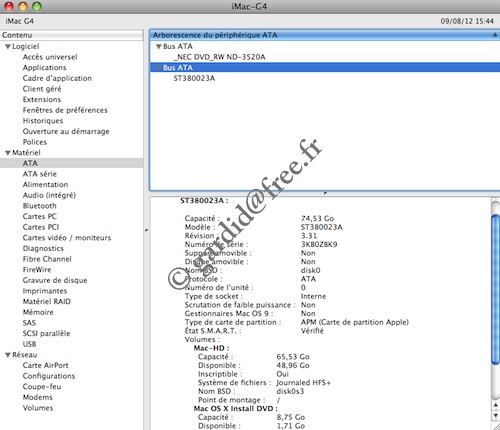Select Fenêtres de préférences
Image resolution: width=500 pixels, height=430 pixels.
click(x=65, y=110)
